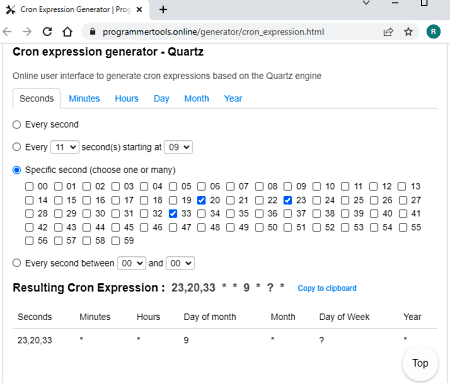Check the second 13 checkbox
The width and height of the screenshot is (450, 383).
point(402,186)
